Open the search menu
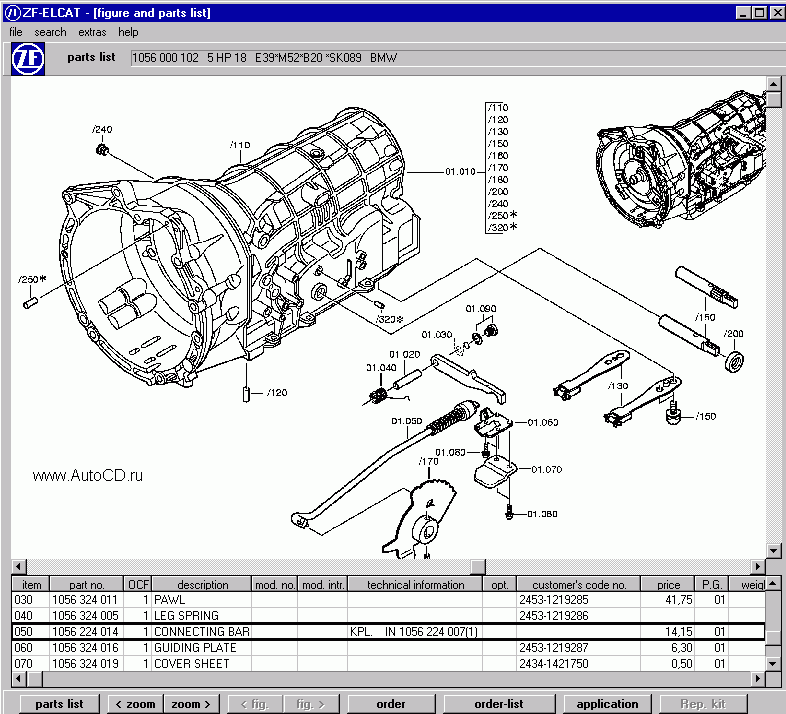786x714 pixels. tap(50, 32)
